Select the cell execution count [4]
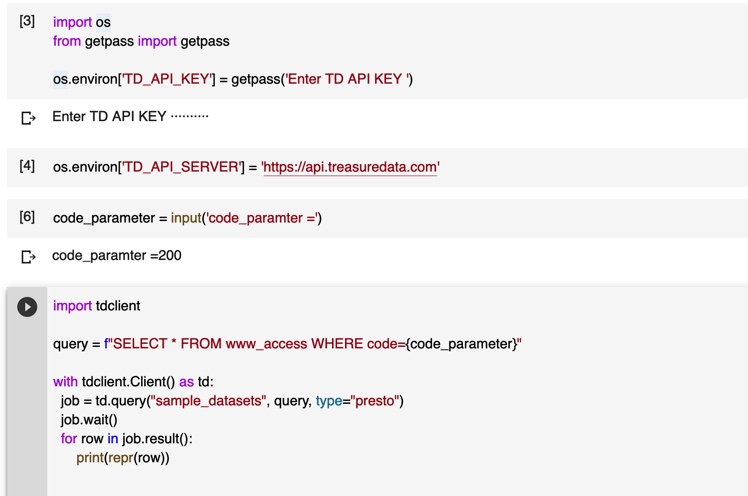Viewport: 748px width, 496px height. coord(27,166)
